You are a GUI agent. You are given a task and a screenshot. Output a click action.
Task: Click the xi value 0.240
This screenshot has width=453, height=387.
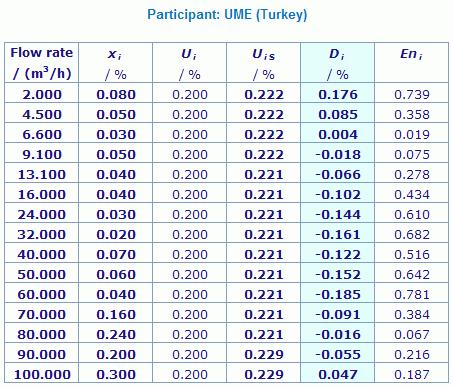pos(116,335)
